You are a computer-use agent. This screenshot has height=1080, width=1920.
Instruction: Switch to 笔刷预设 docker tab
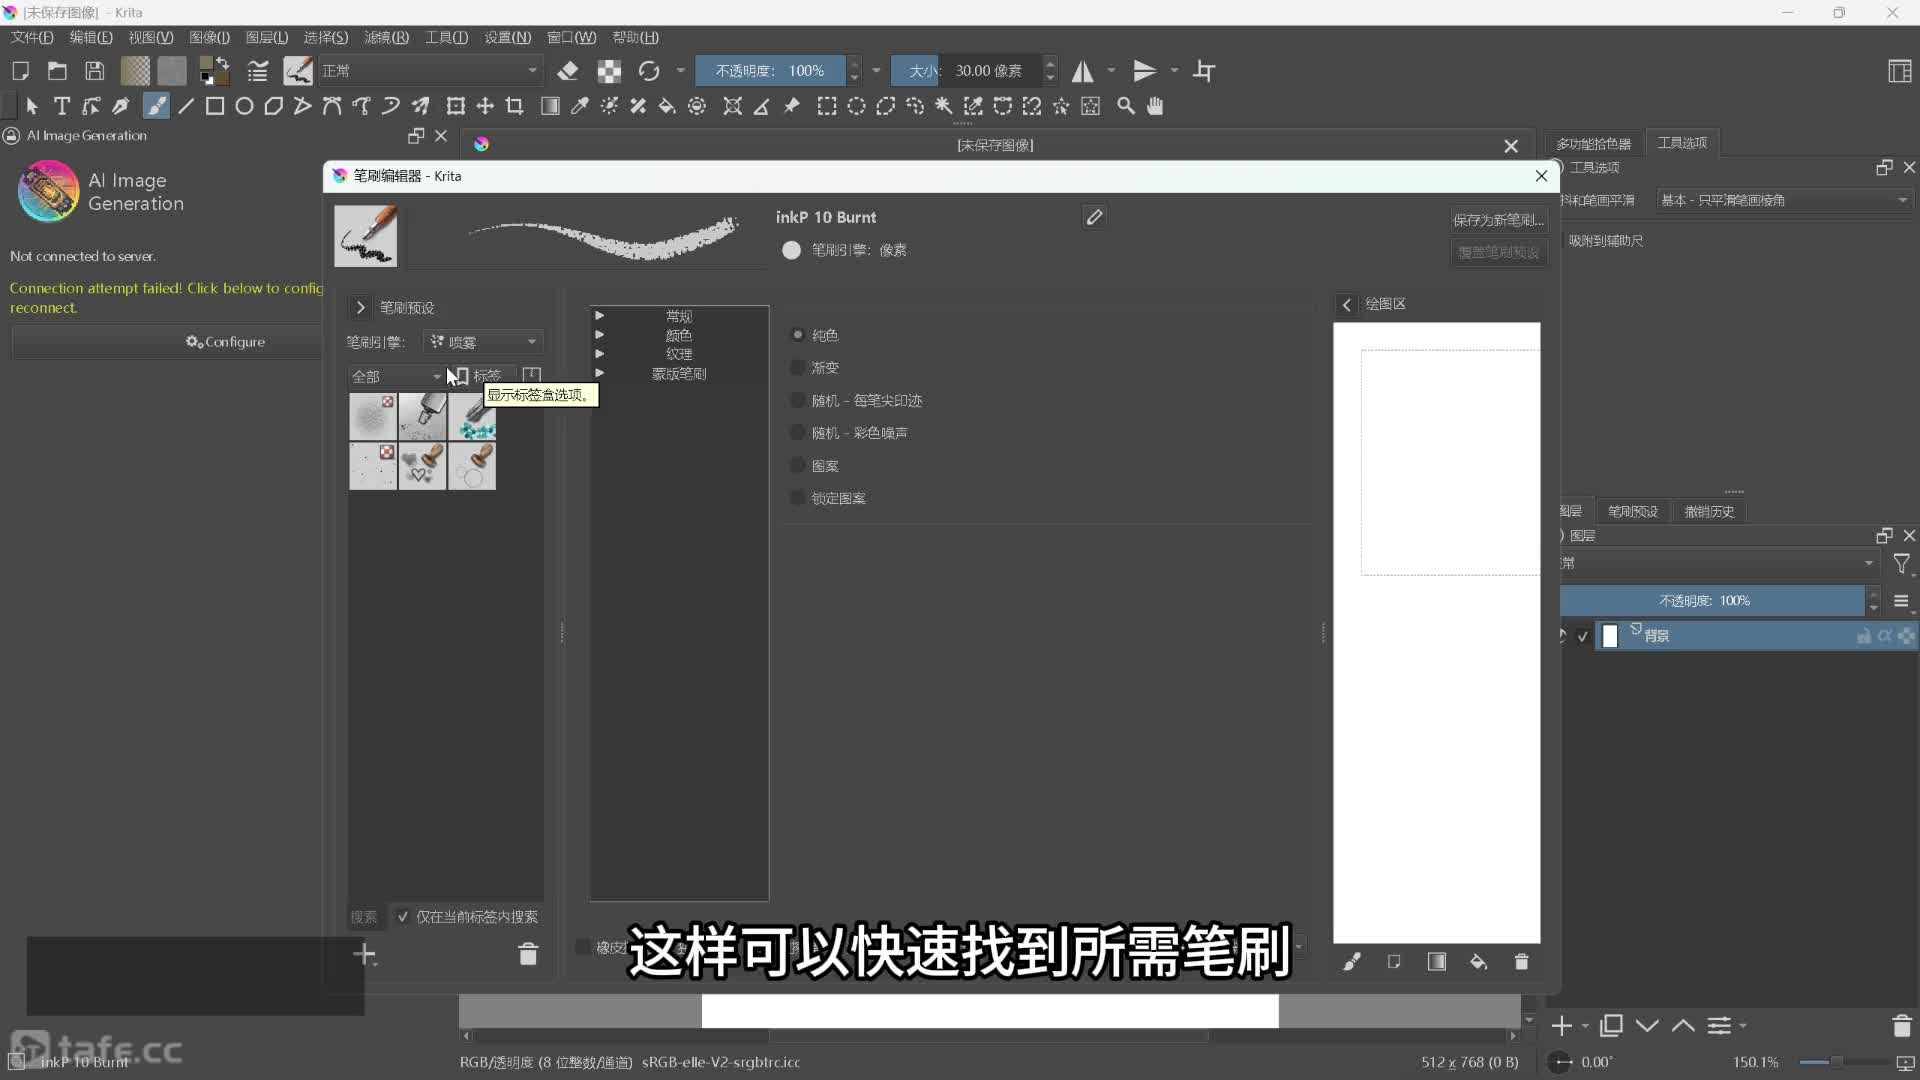click(1632, 512)
